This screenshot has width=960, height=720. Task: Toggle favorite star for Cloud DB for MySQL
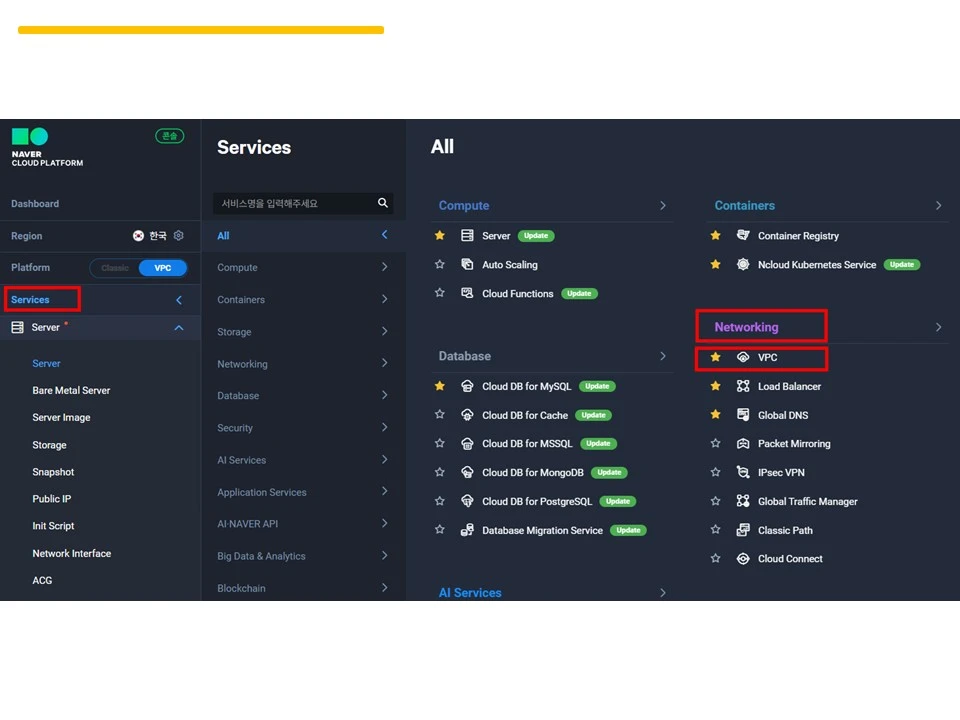point(440,386)
